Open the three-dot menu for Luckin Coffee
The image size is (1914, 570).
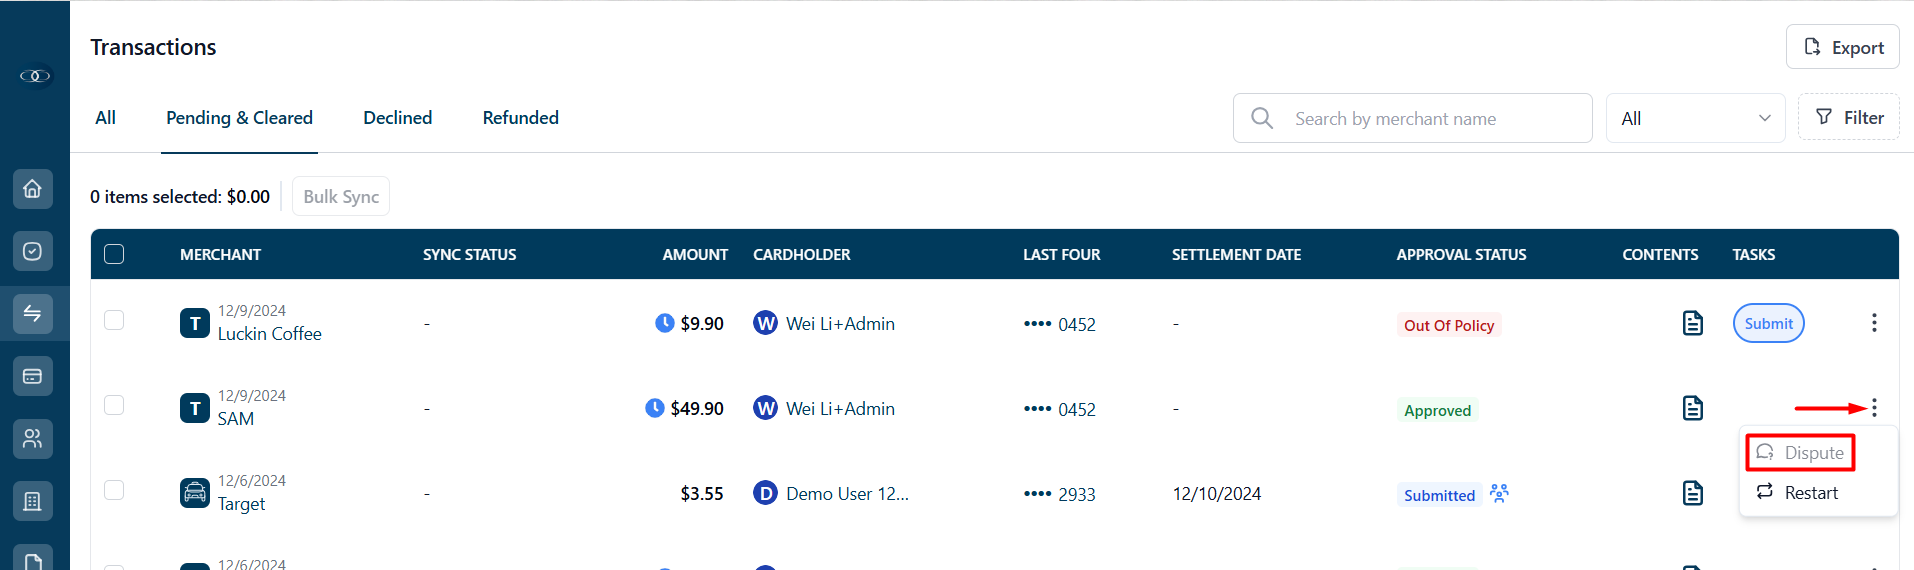coord(1874,323)
